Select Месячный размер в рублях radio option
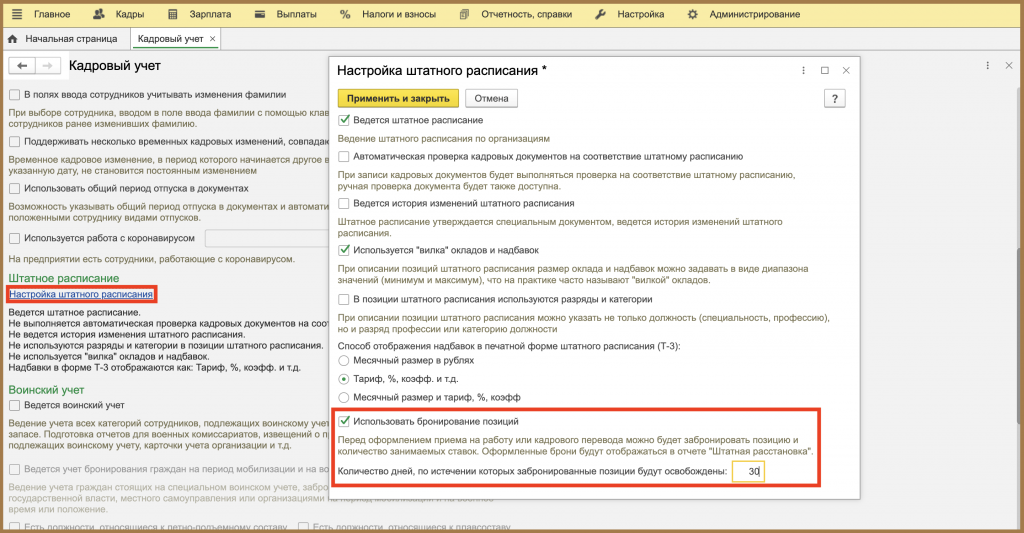1024x533 pixels. point(344,361)
